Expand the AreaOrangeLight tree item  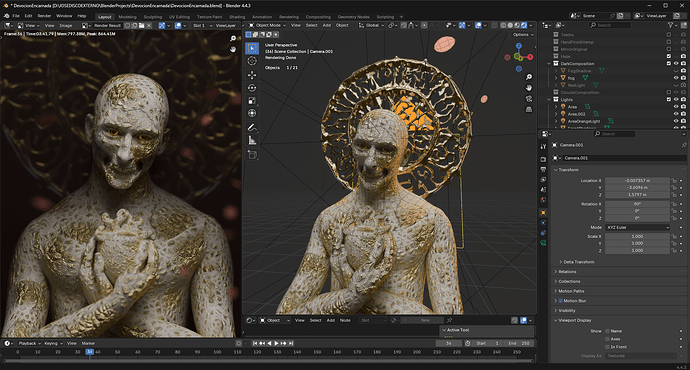(x=556, y=121)
